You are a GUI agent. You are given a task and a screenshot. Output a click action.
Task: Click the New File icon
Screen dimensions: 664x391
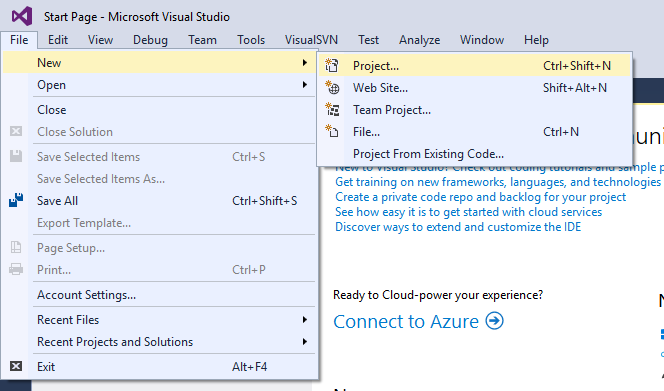[332, 131]
